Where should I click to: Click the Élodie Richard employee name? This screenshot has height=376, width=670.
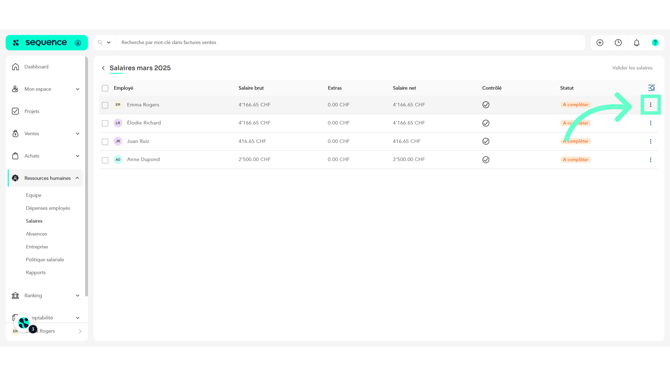click(x=144, y=123)
